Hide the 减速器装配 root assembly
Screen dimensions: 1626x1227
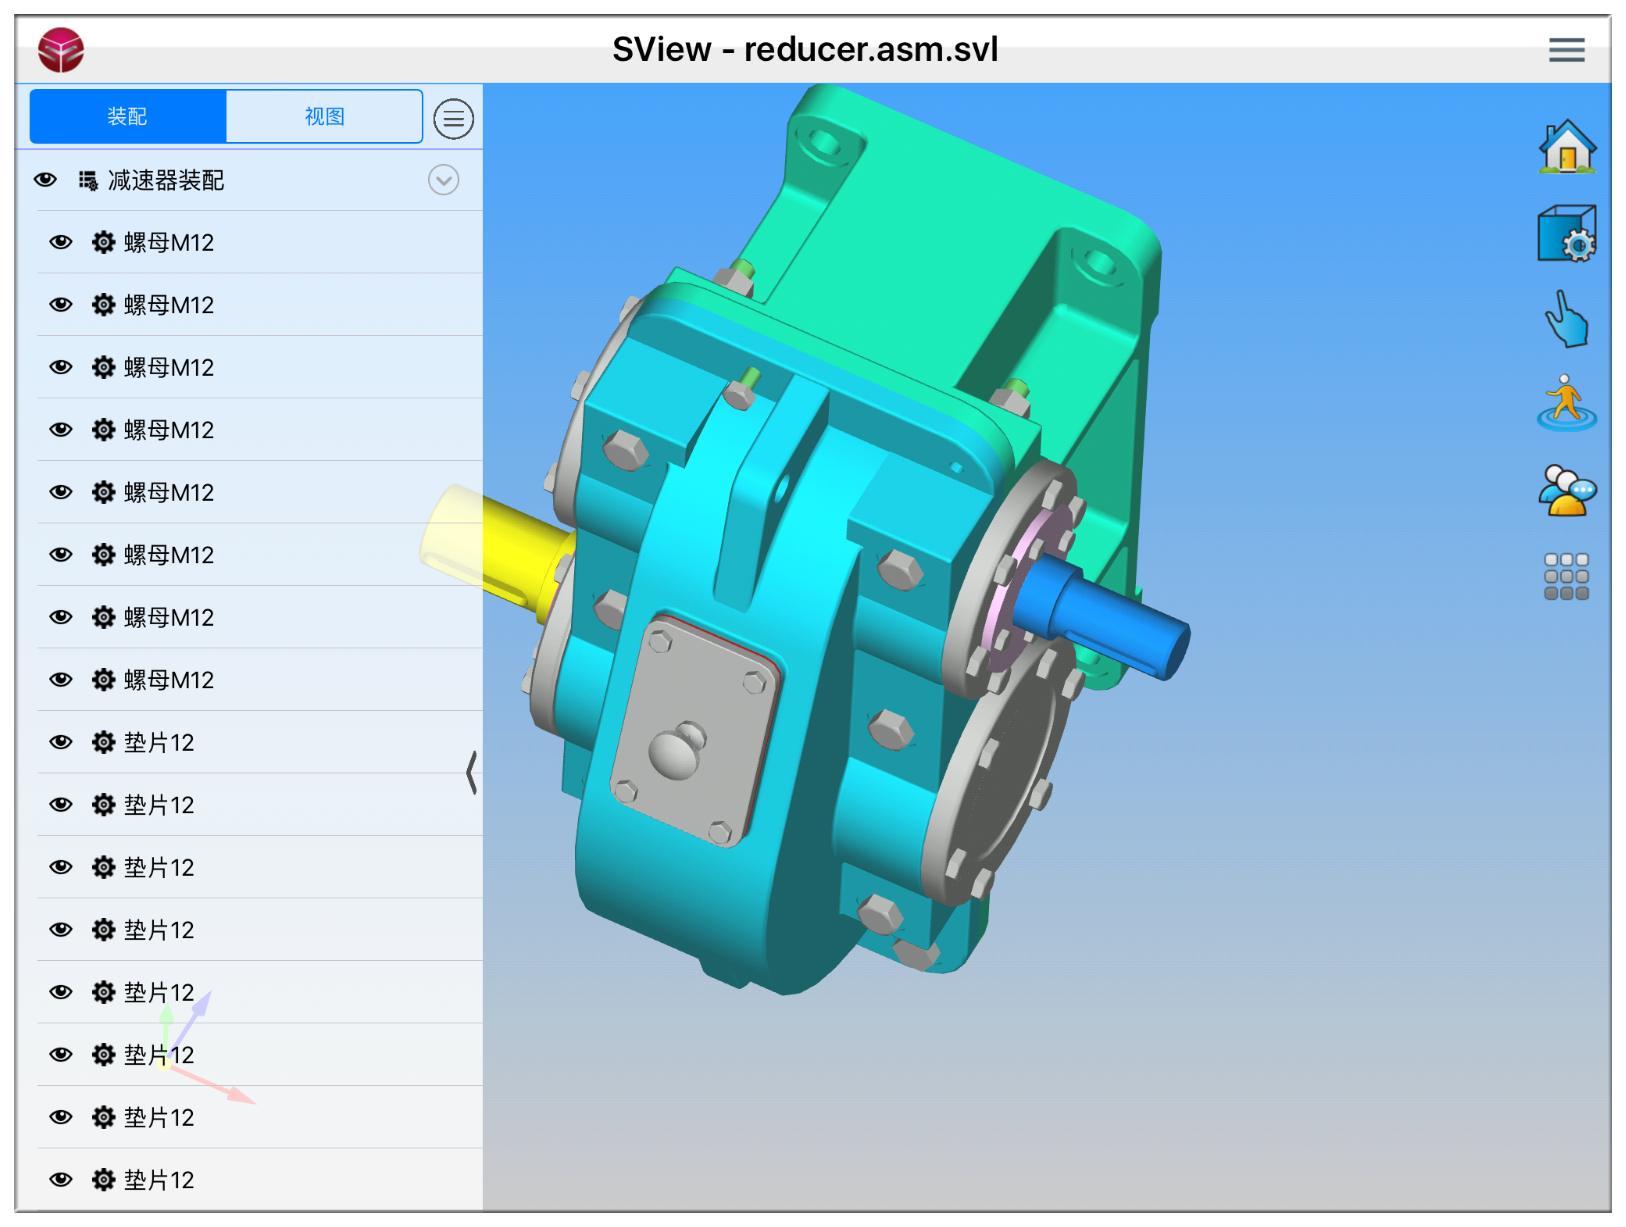coord(45,180)
